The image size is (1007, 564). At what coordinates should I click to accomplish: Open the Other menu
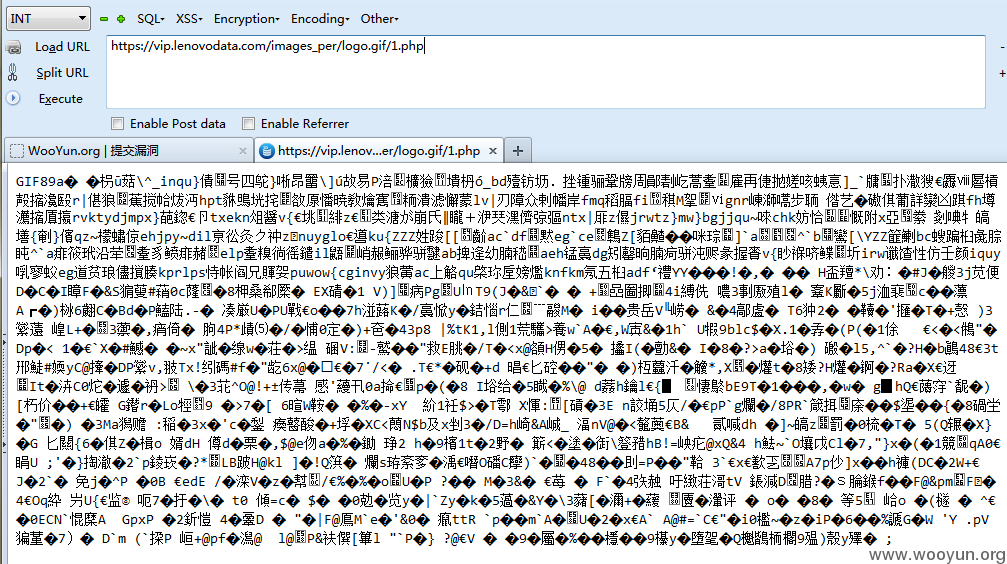coord(380,19)
